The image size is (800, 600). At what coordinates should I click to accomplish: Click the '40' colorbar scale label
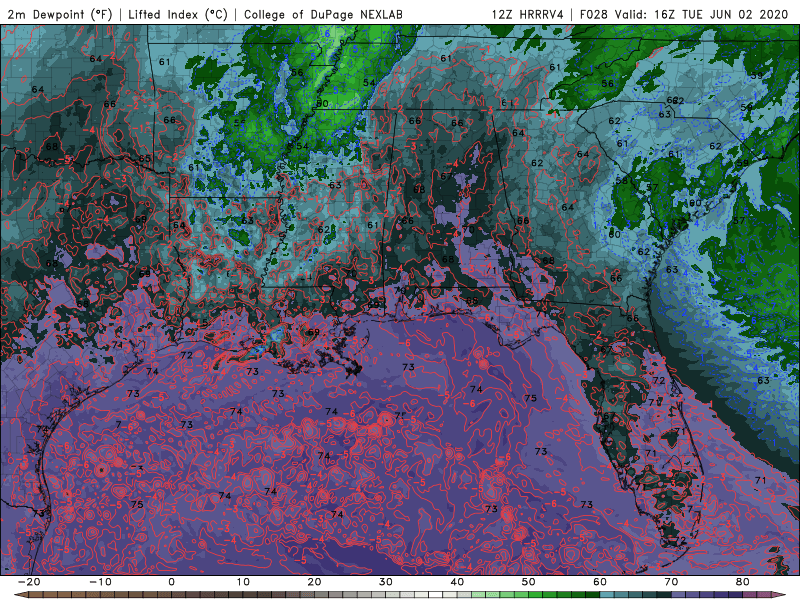457,582
